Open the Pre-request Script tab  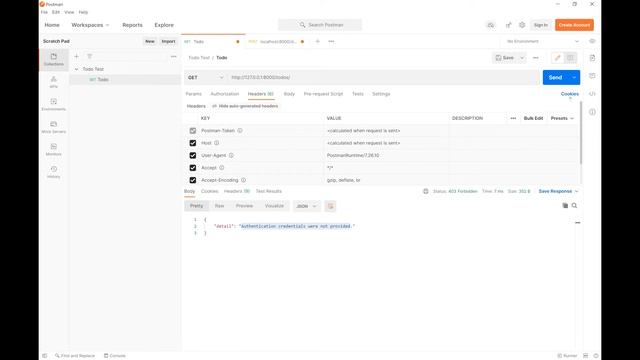pyautogui.click(x=323, y=94)
